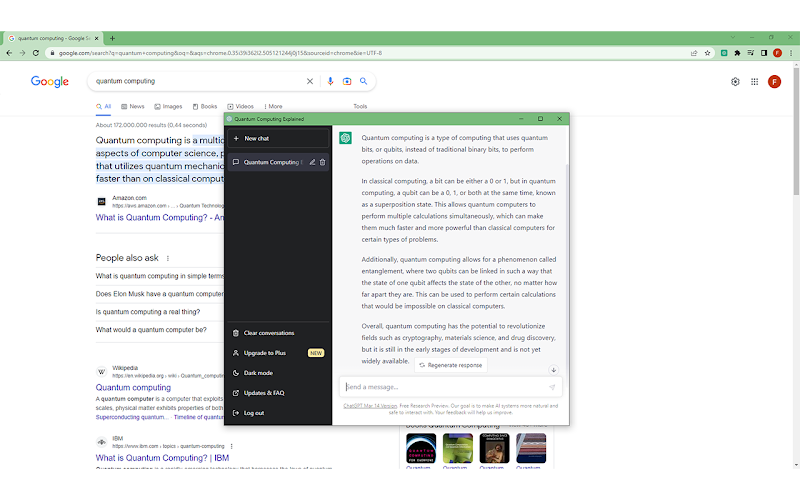Viewport: 800px width, 500px height.
Task: Click Superconducting quantum sublink
Action: pos(132,417)
